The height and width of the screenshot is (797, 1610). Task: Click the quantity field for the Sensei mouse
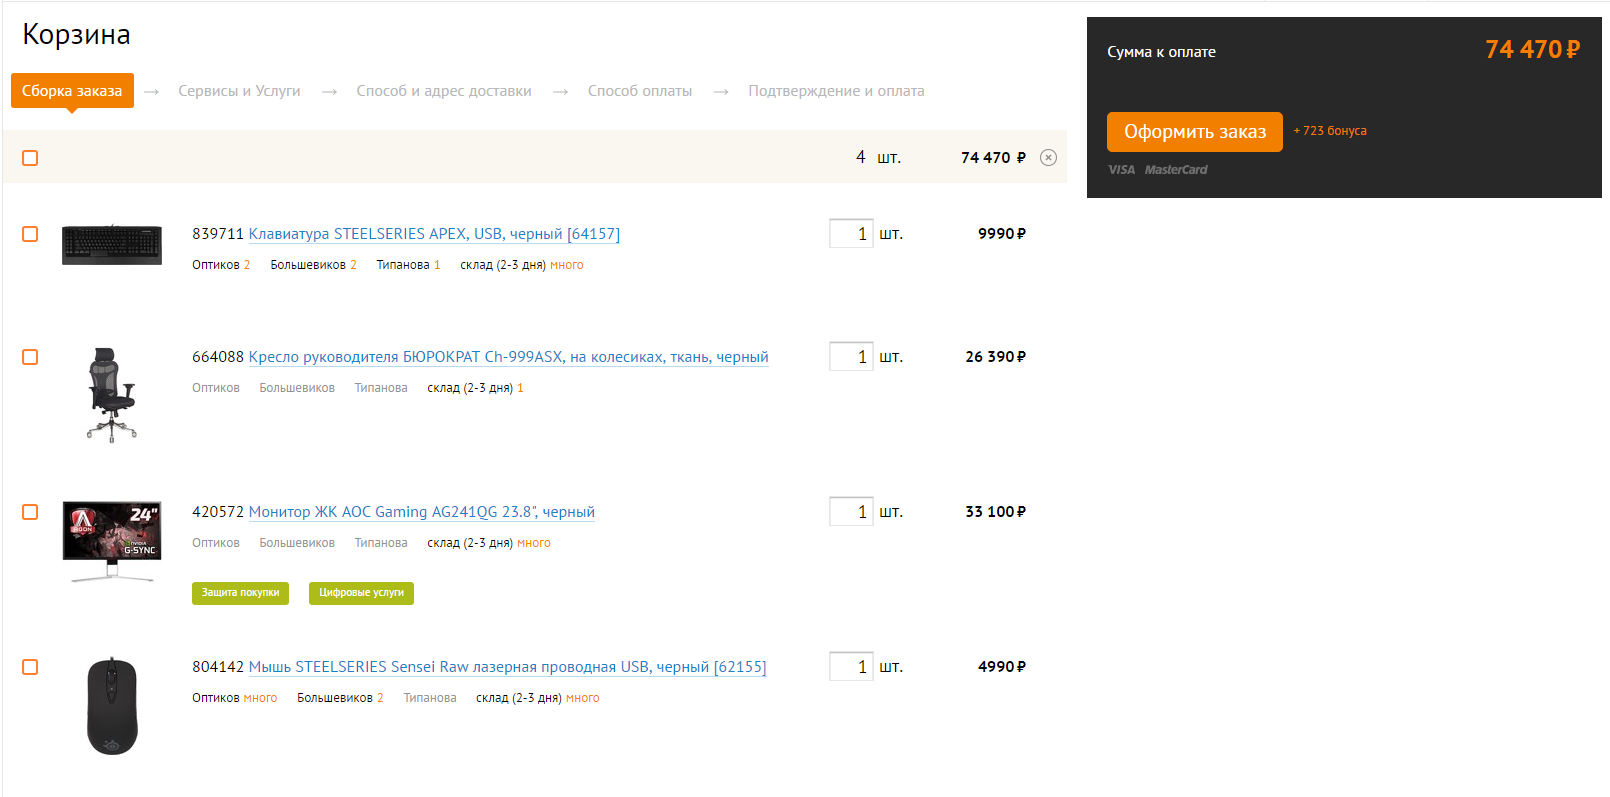[851, 667]
